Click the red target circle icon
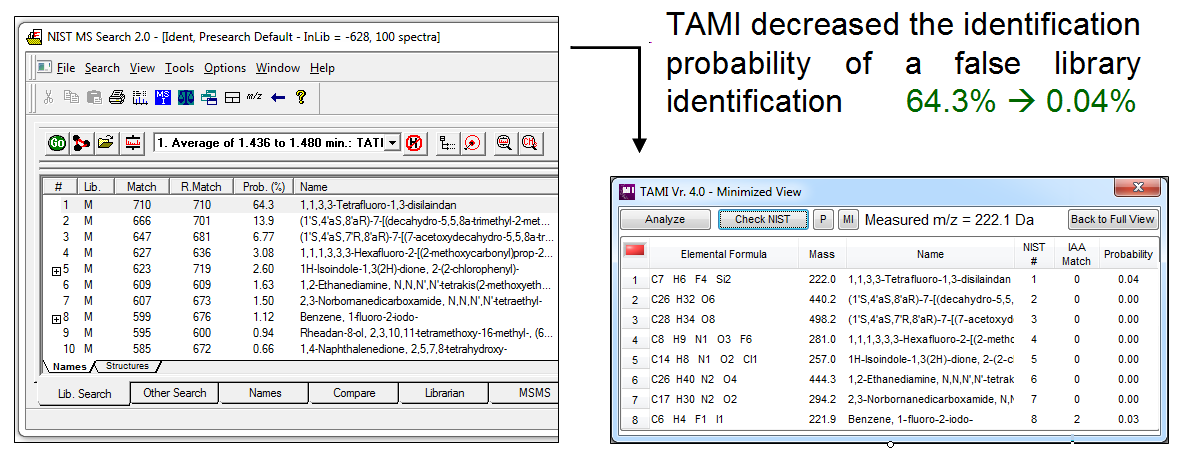 click(473, 142)
